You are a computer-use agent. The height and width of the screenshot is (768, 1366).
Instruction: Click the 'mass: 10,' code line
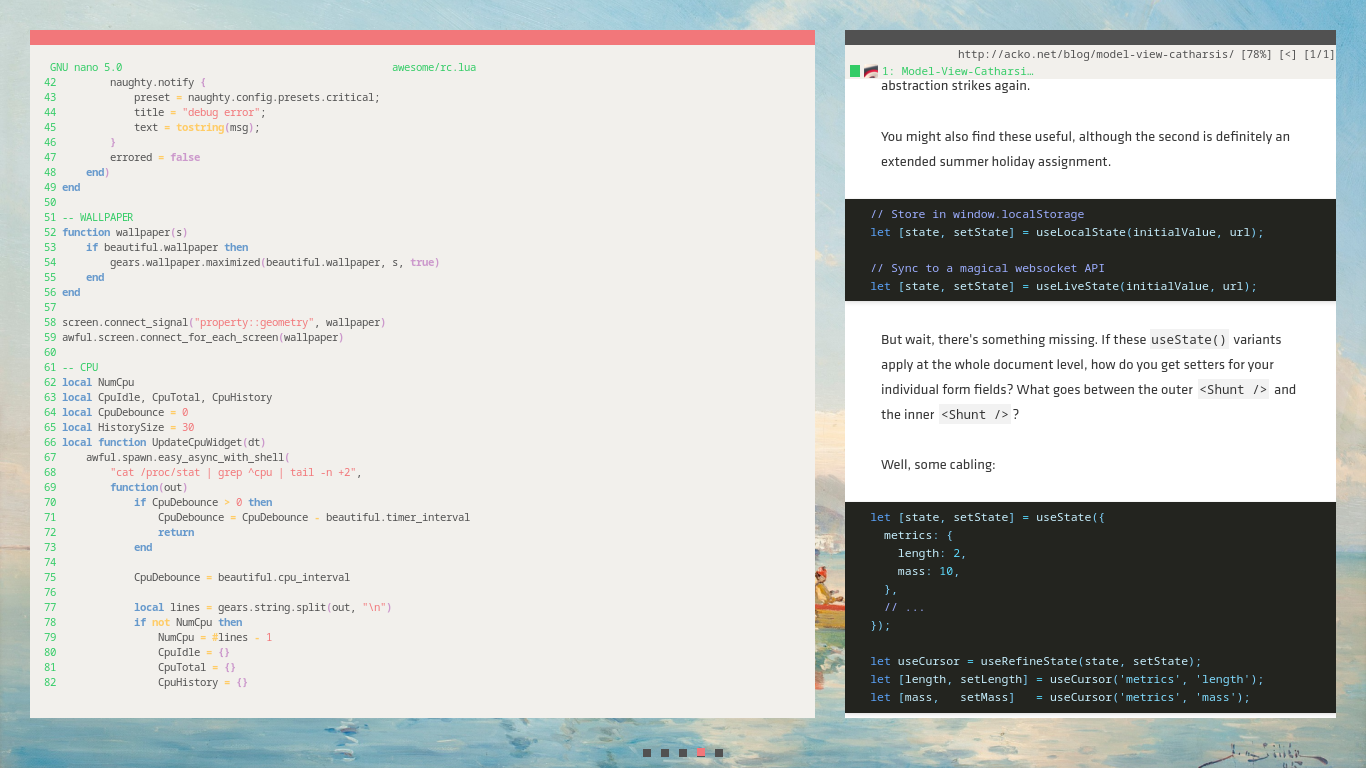[929, 571]
